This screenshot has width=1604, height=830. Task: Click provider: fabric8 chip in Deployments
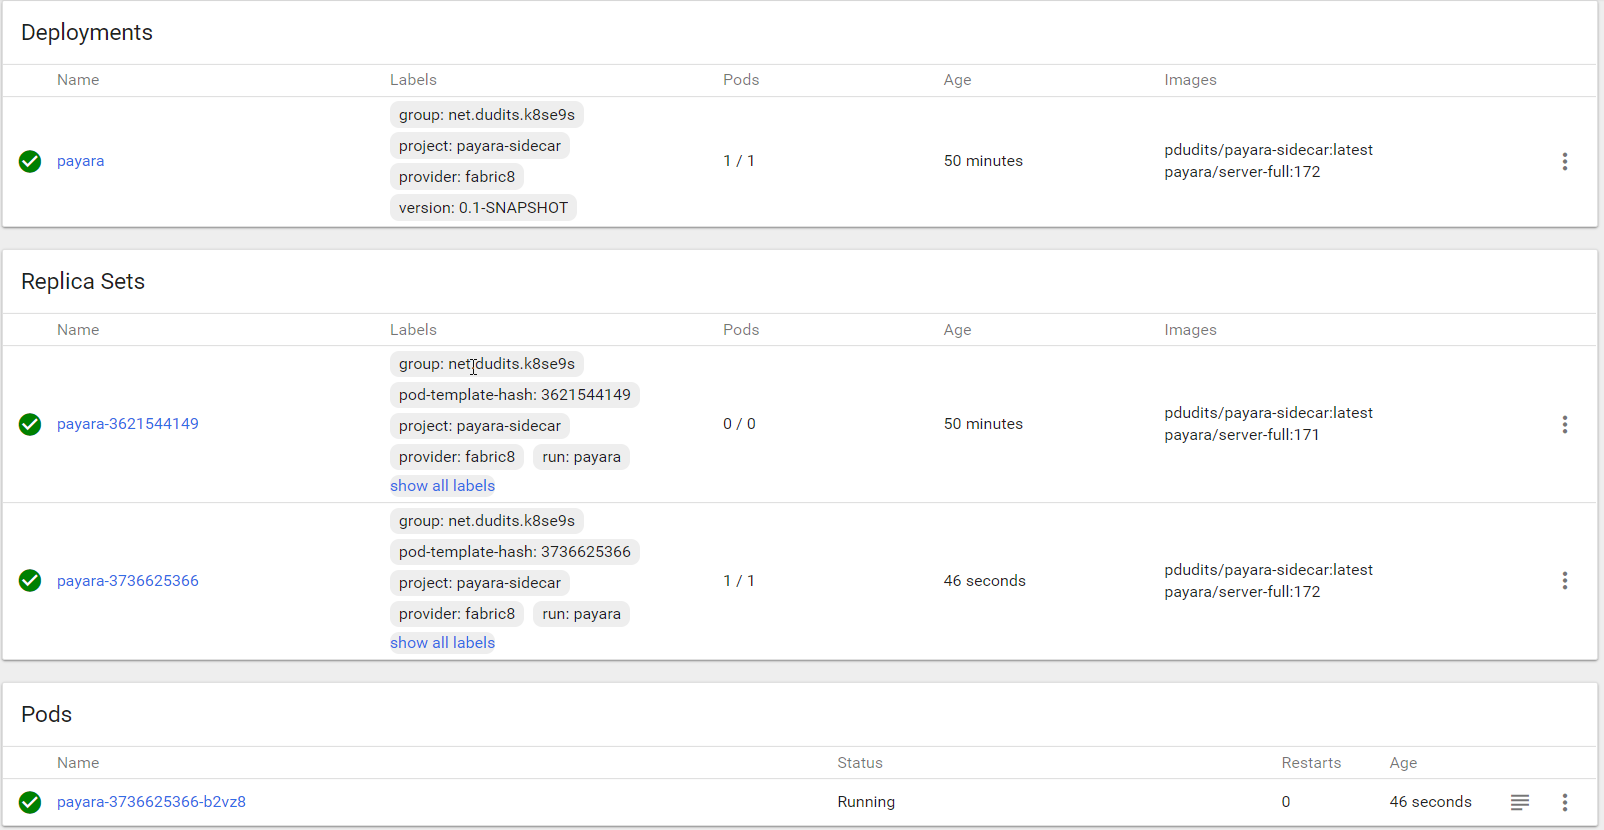click(457, 177)
